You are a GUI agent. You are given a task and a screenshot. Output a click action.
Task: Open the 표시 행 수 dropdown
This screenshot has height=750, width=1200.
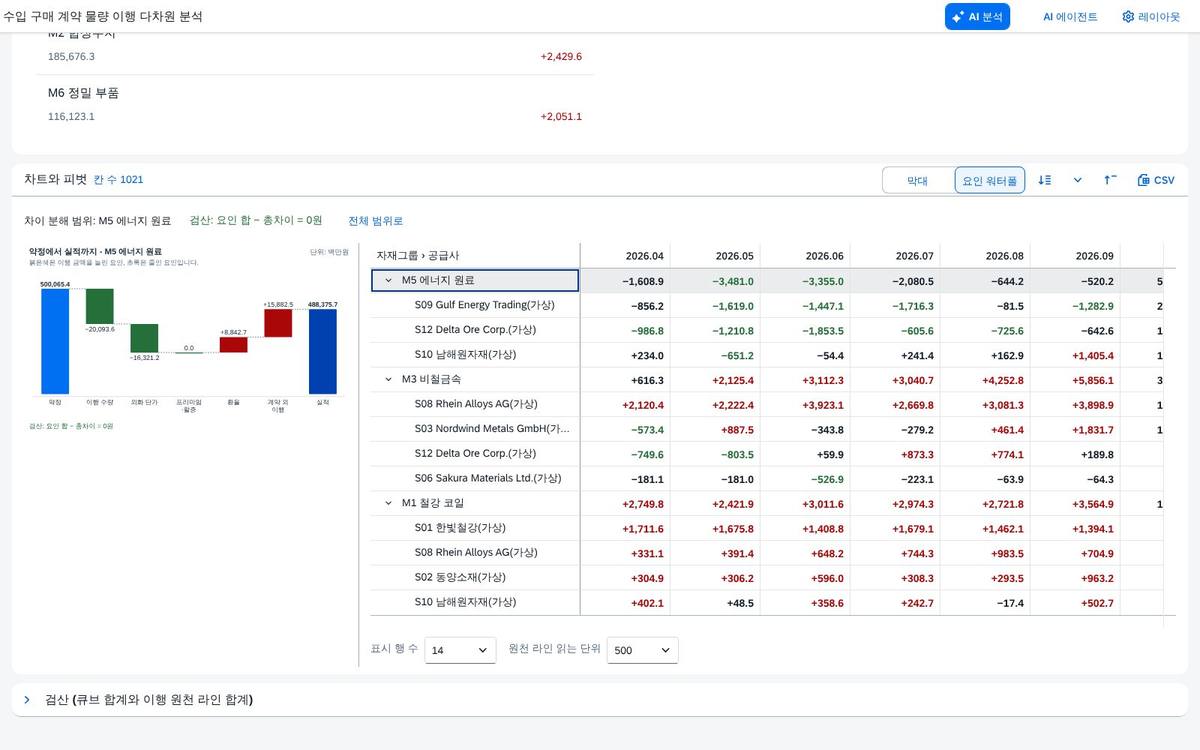(460, 650)
